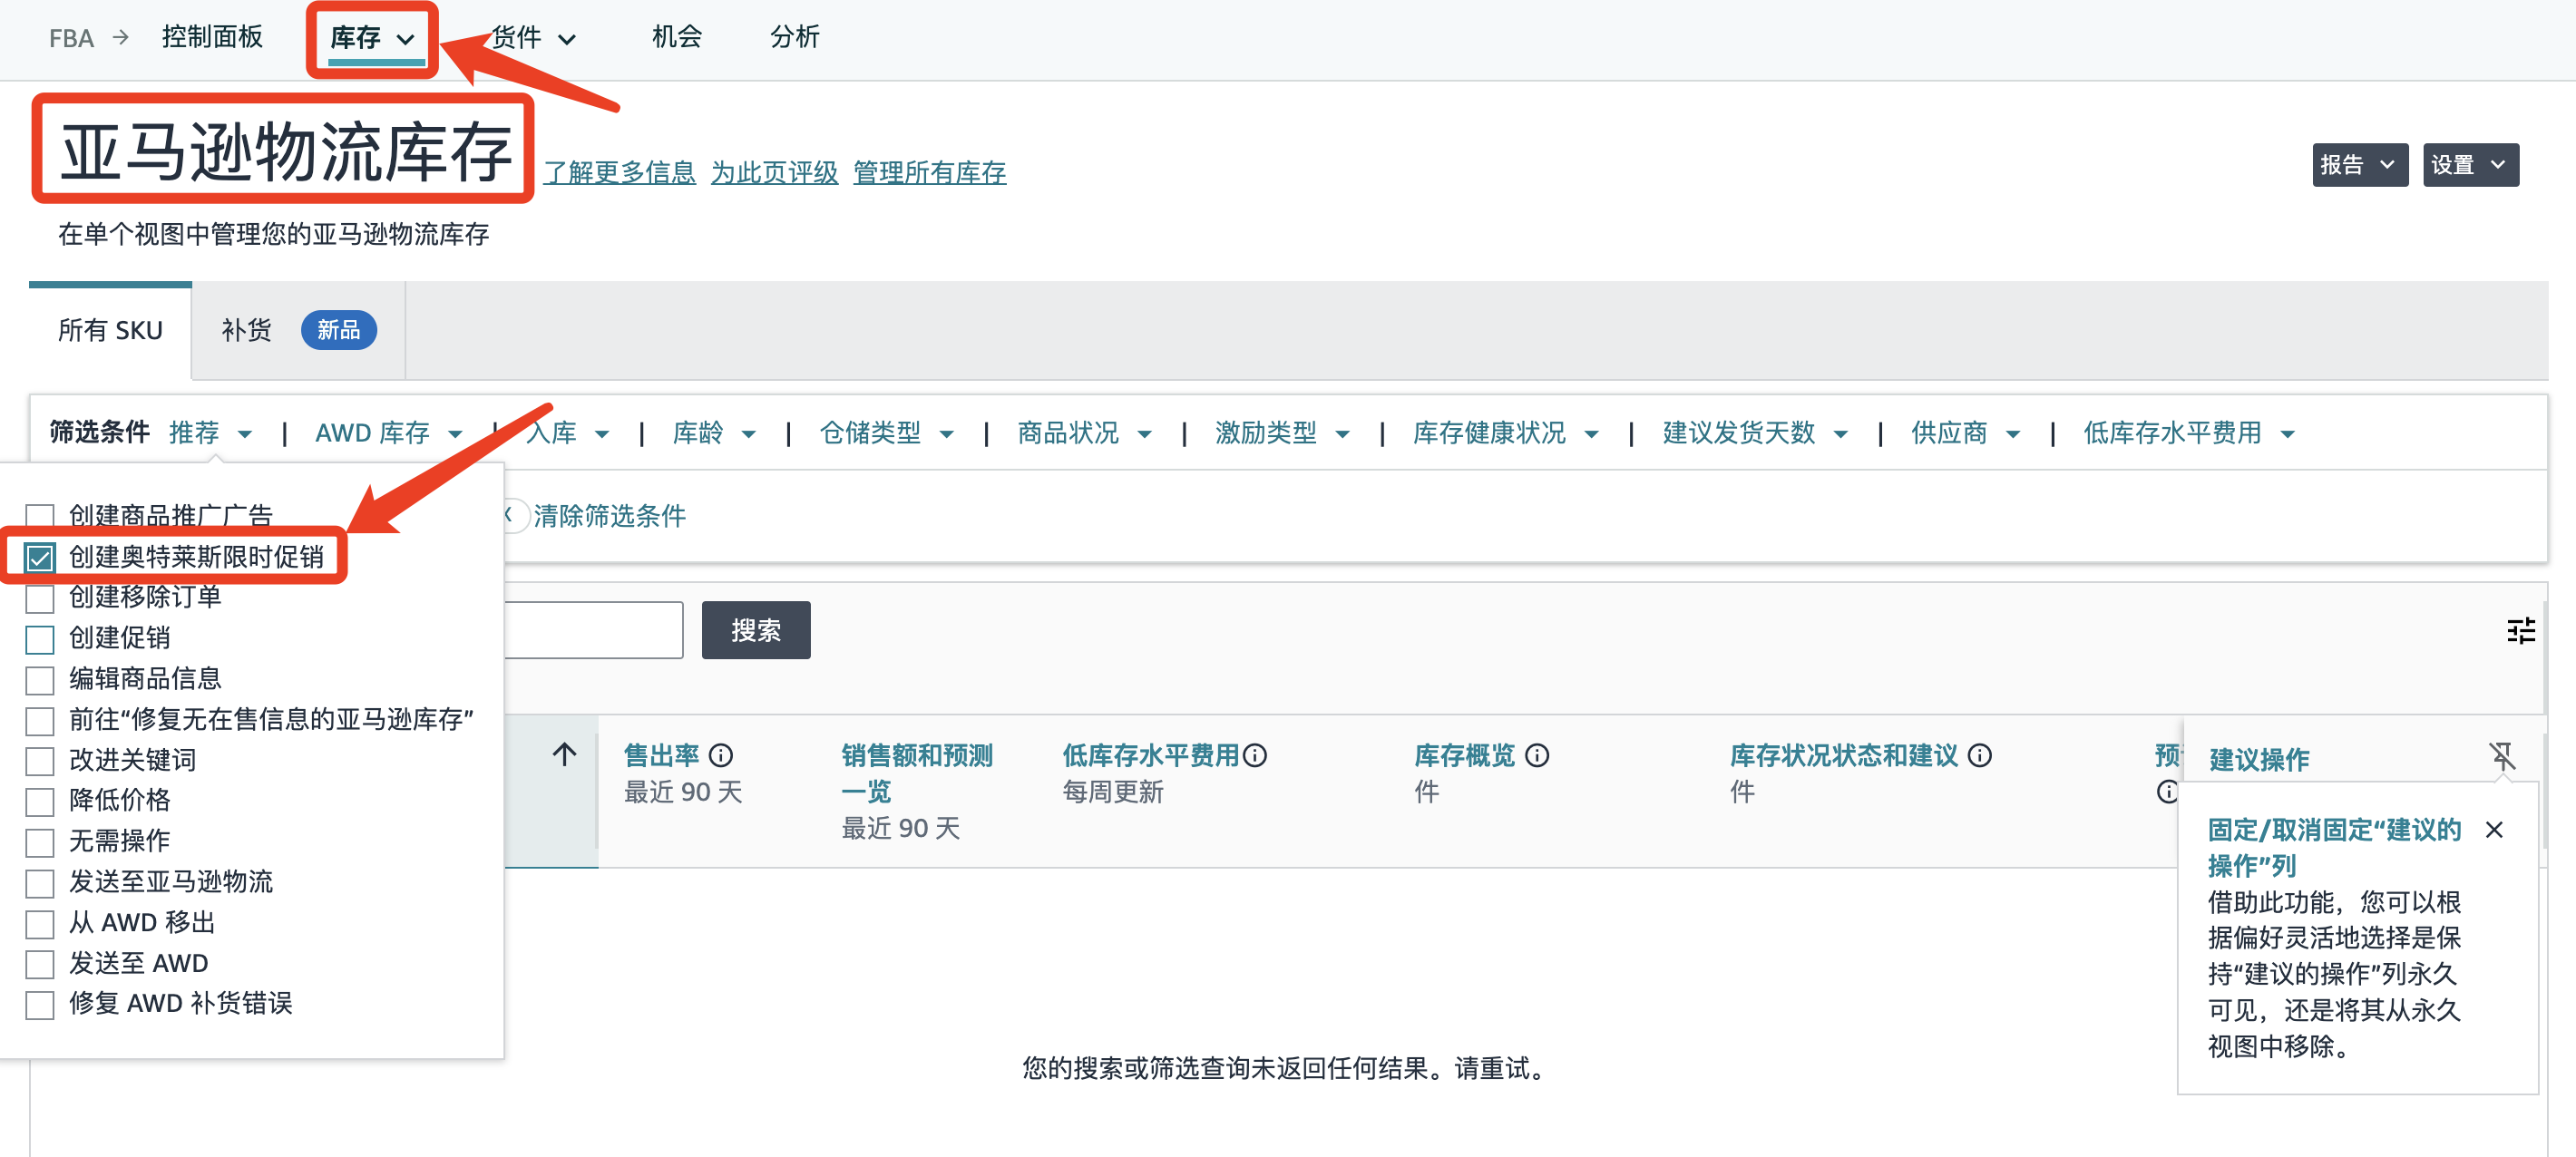Click the FBA breadcrumb link
The width and height of the screenshot is (2576, 1157).
tap(71, 38)
